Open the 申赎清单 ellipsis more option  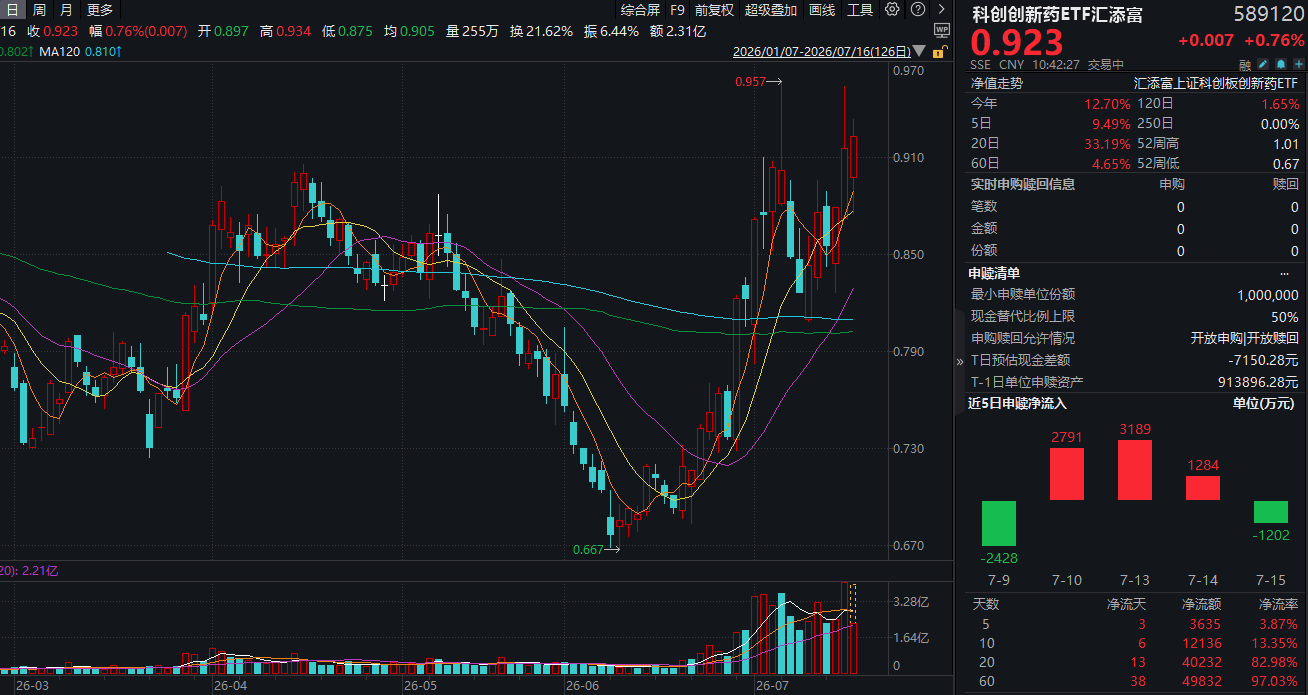(x=1284, y=273)
